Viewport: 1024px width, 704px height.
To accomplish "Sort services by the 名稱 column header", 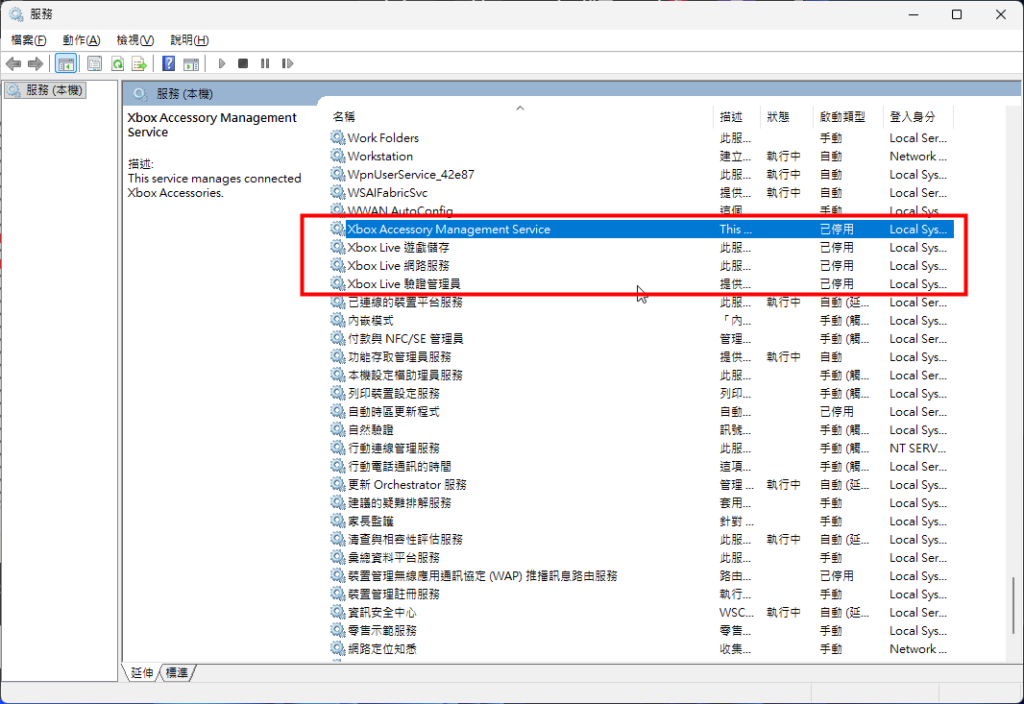I will click(x=343, y=117).
